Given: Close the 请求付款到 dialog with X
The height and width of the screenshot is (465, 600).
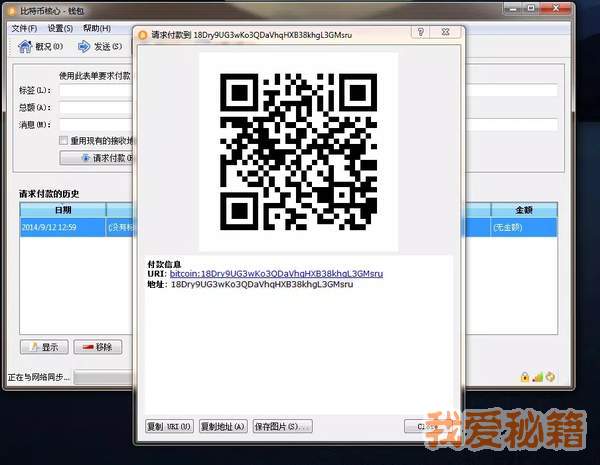Looking at the screenshot, I should click(x=445, y=32).
